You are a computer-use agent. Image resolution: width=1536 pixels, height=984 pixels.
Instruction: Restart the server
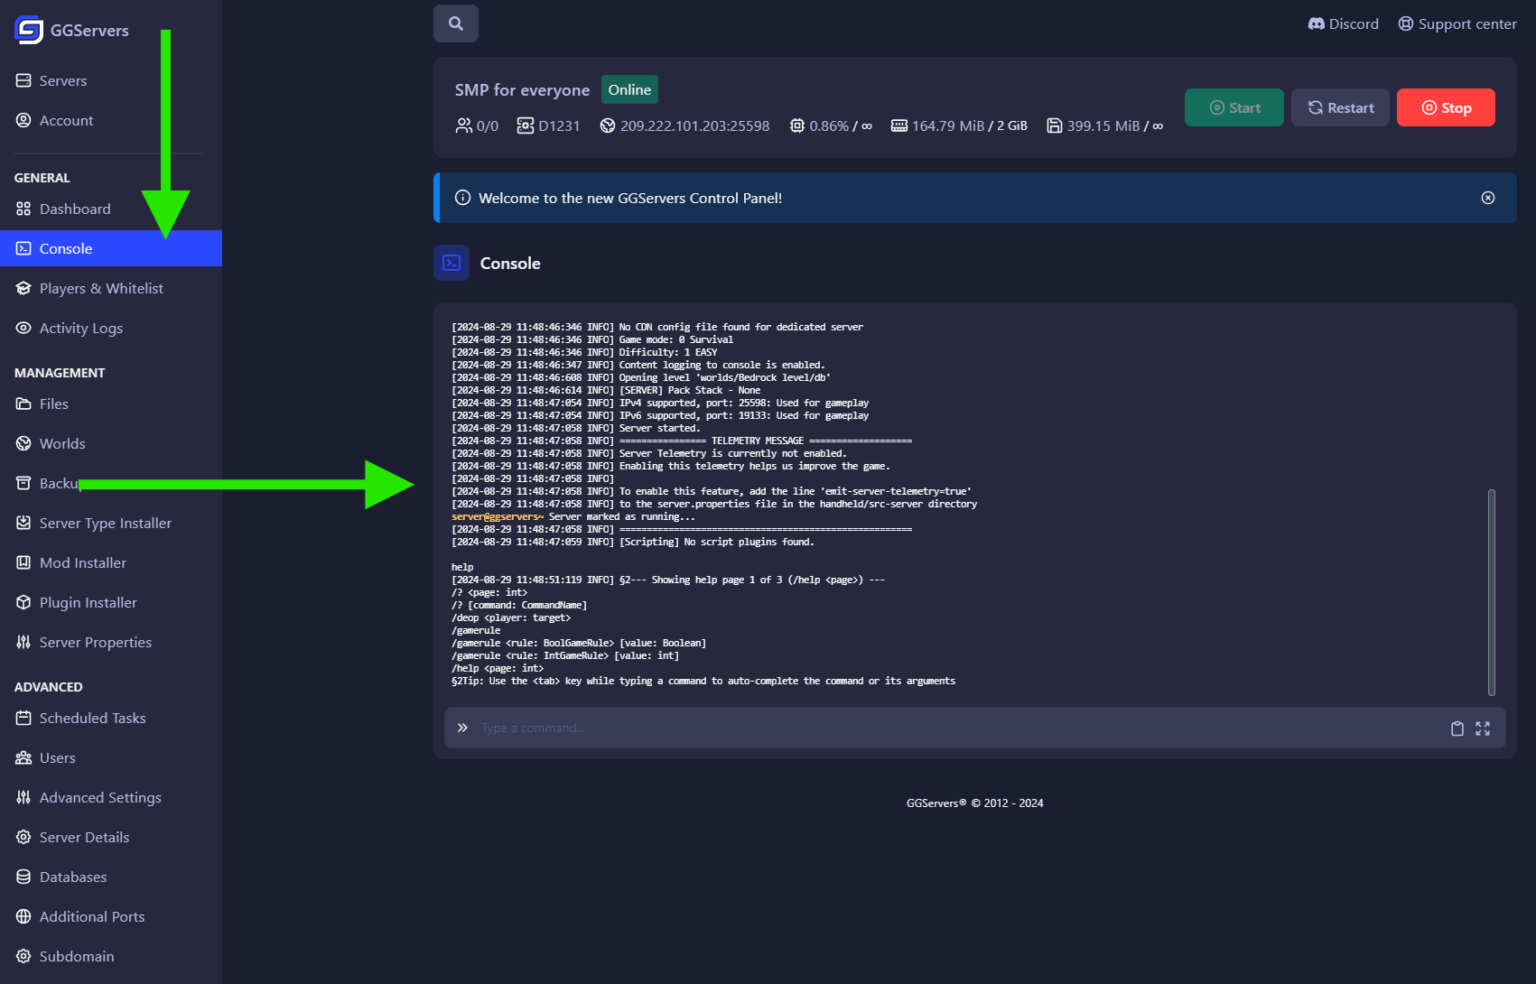[x=1340, y=107]
